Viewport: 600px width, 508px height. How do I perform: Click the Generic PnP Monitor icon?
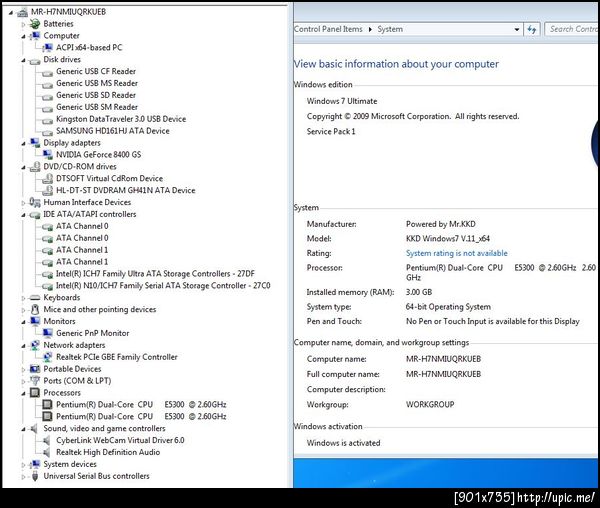click(x=47, y=333)
